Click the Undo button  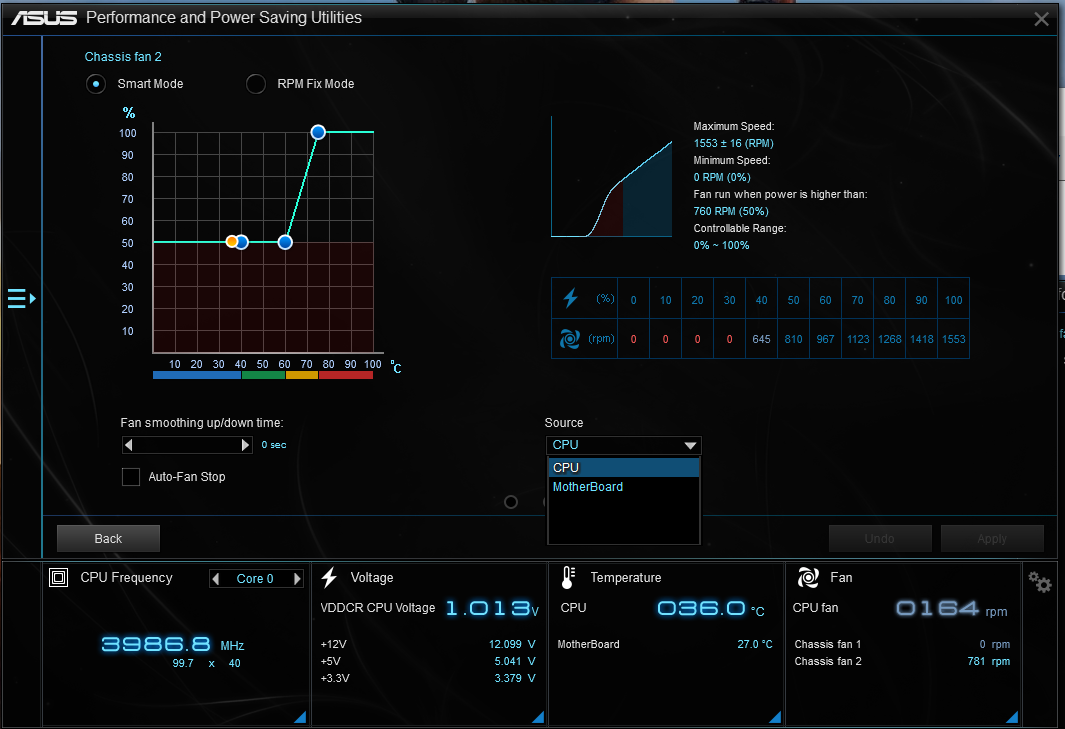[x=880, y=539]
